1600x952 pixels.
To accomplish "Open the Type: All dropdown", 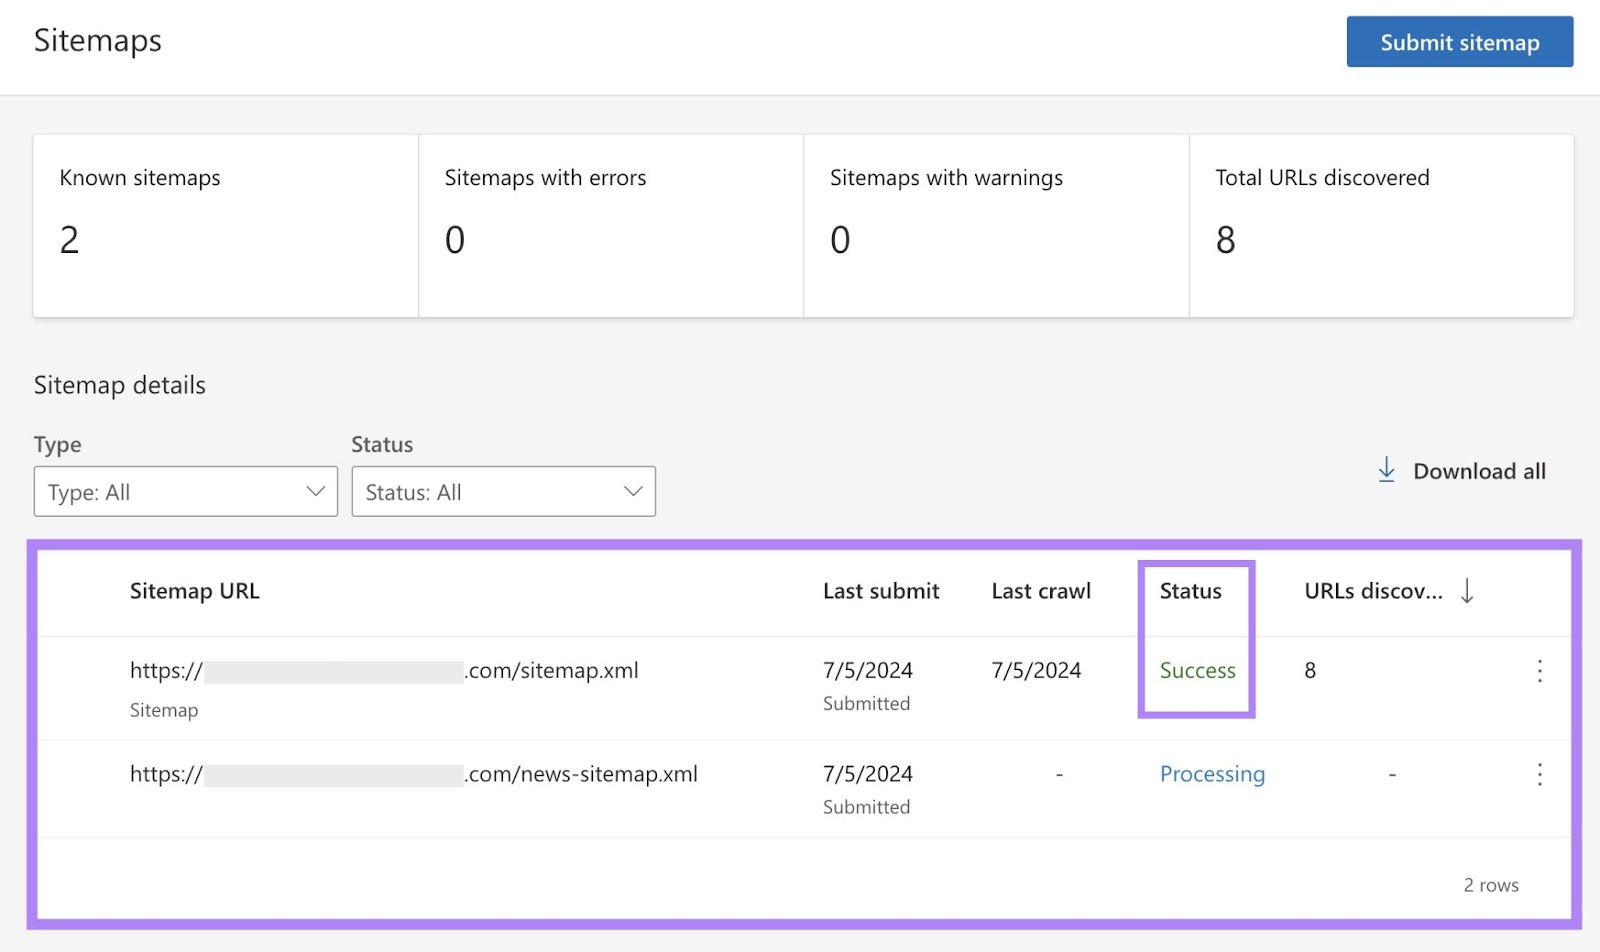I will [x=185, y=491].
